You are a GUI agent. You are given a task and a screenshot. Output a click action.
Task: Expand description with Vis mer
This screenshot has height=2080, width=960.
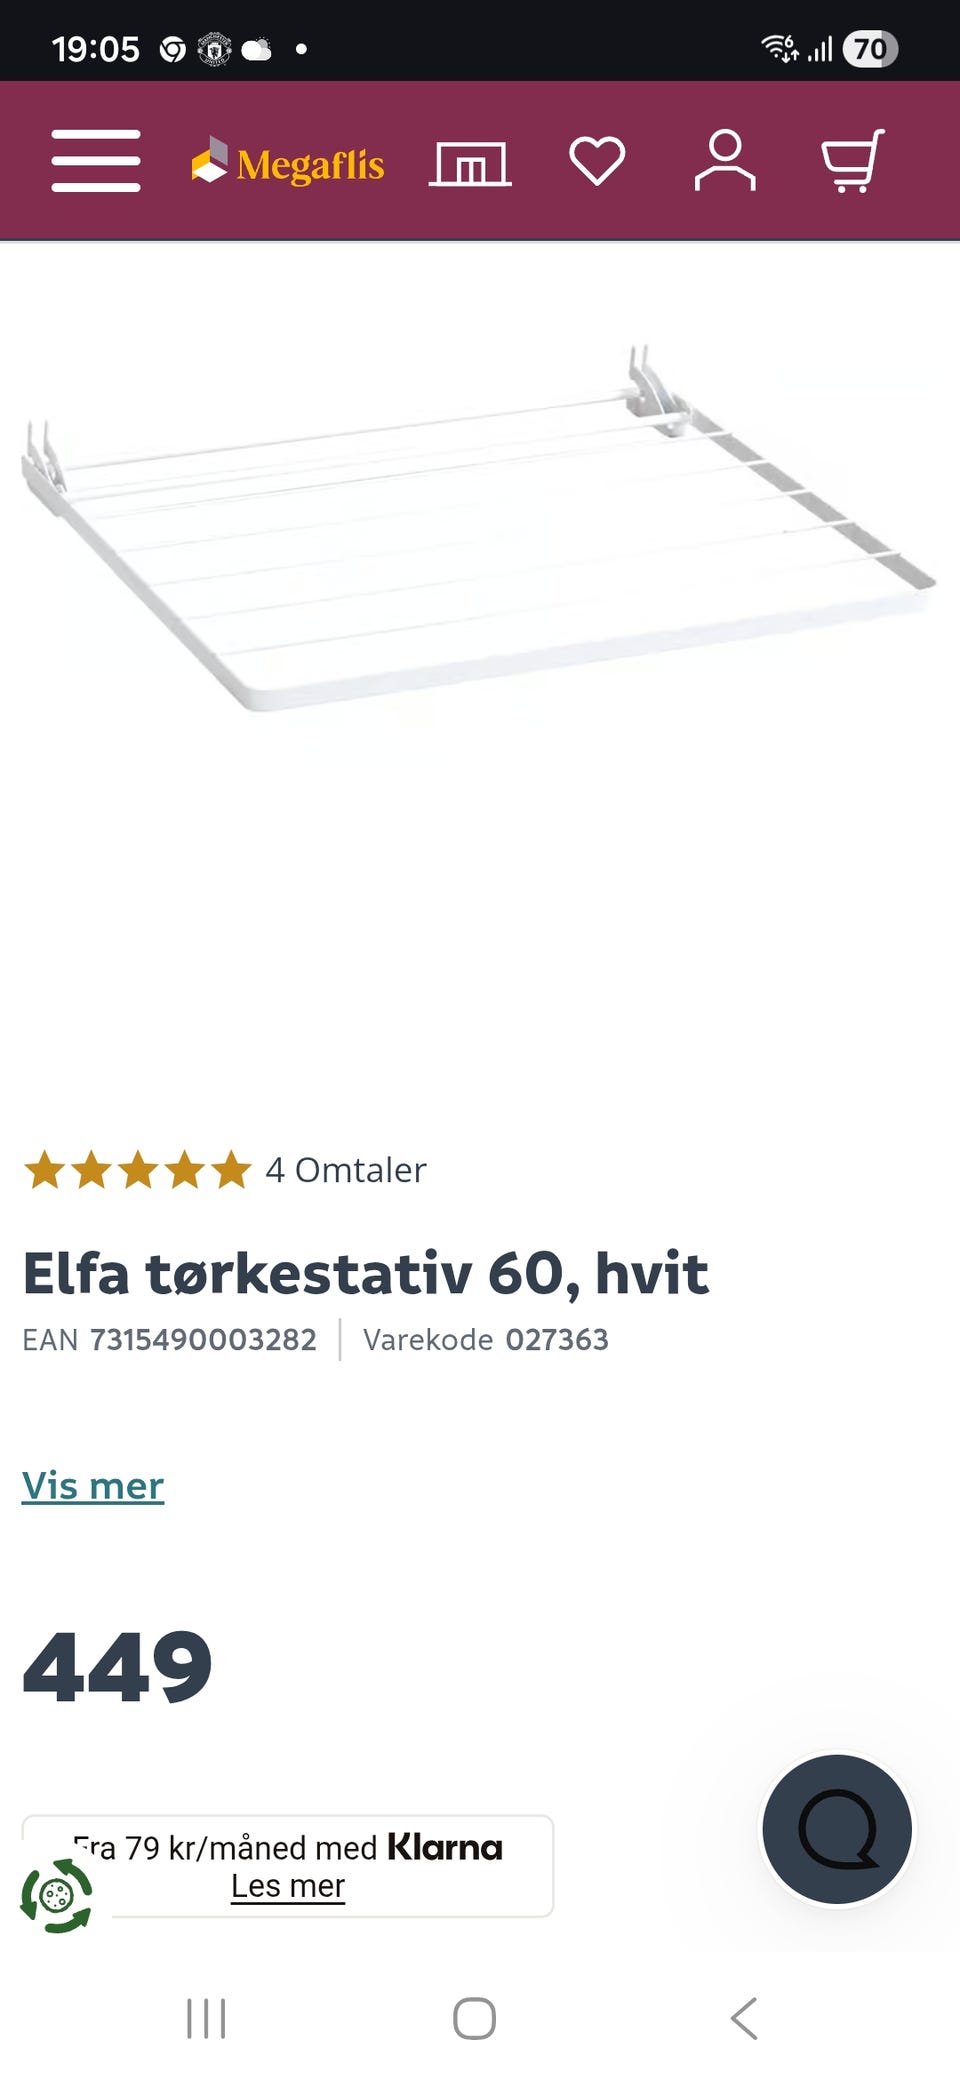click(93, 1486)
